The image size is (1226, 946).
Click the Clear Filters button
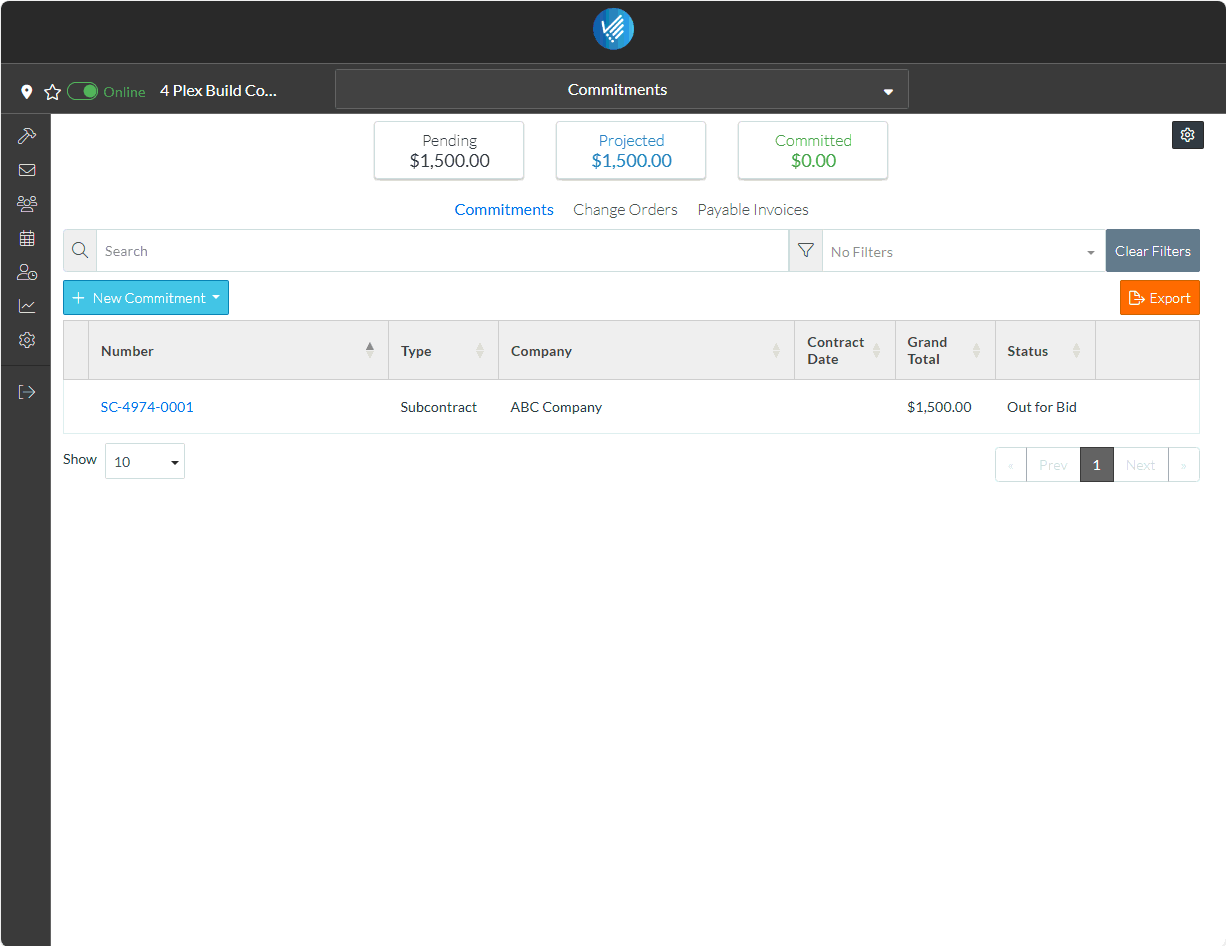1153,251
